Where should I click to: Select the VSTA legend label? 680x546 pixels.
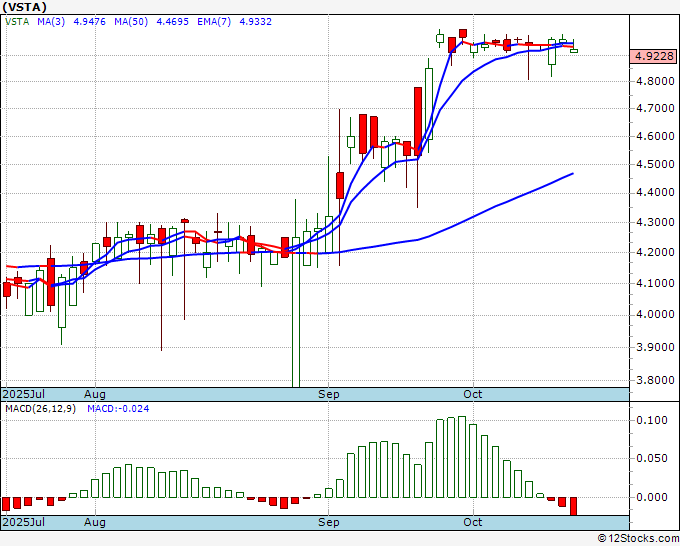[x=17, y=22]
